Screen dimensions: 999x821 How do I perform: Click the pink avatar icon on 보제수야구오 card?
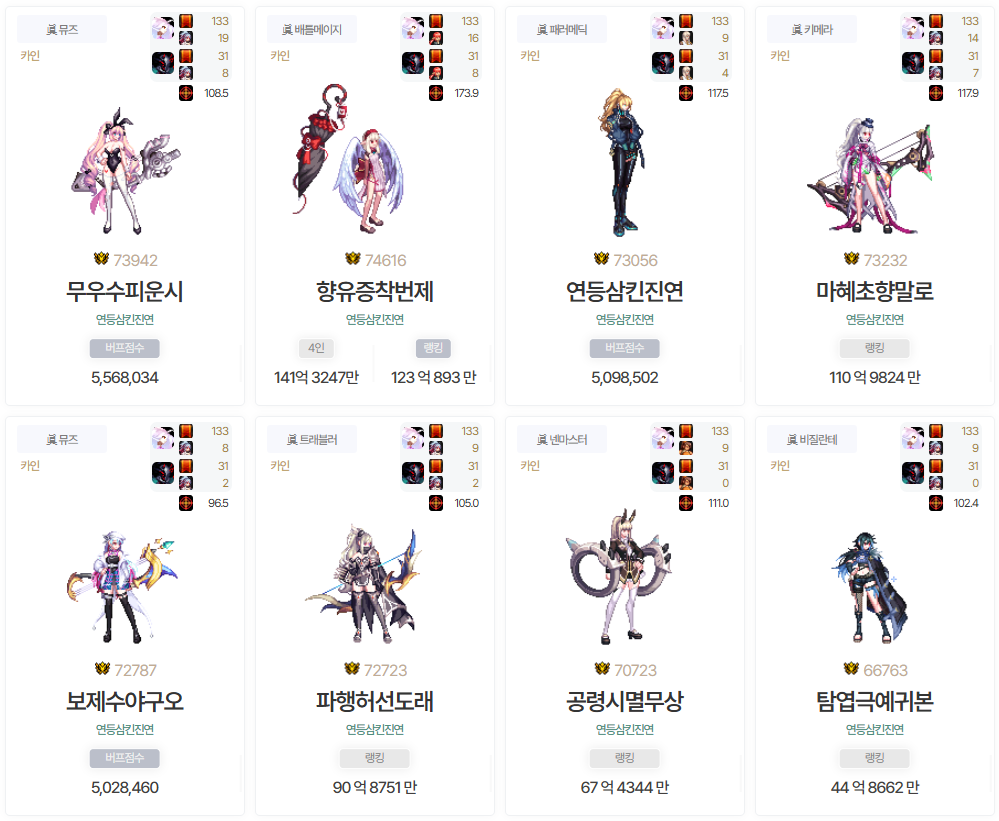pos(163,438)
